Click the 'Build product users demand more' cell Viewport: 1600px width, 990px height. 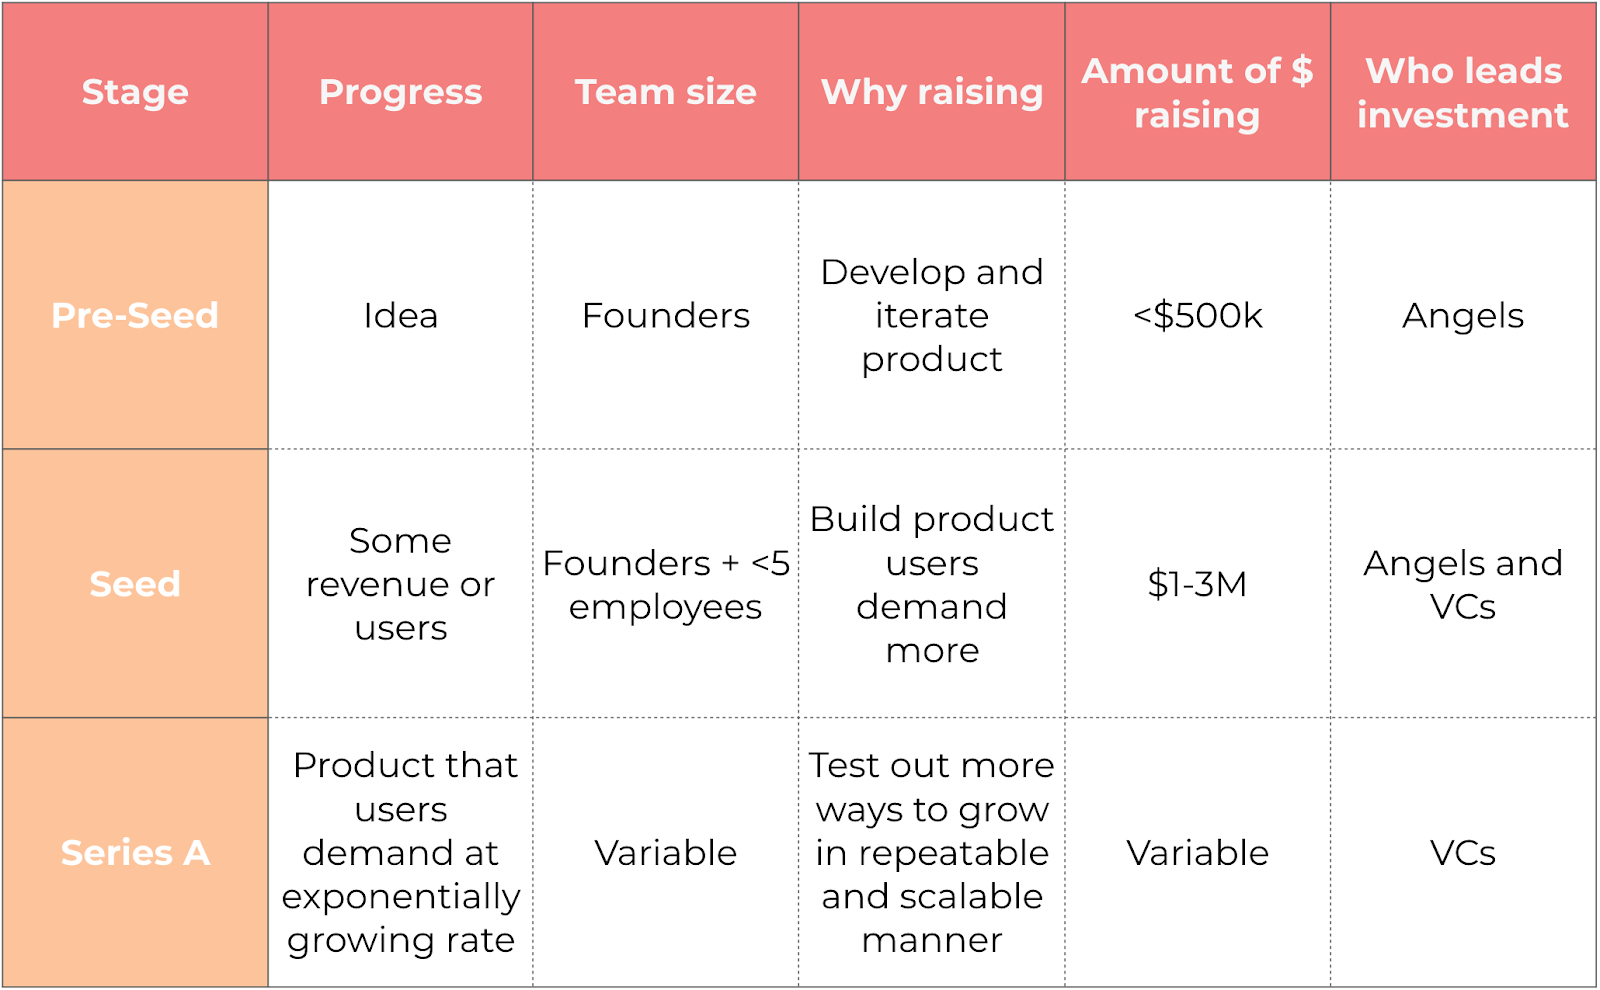[x=931, y=584]
